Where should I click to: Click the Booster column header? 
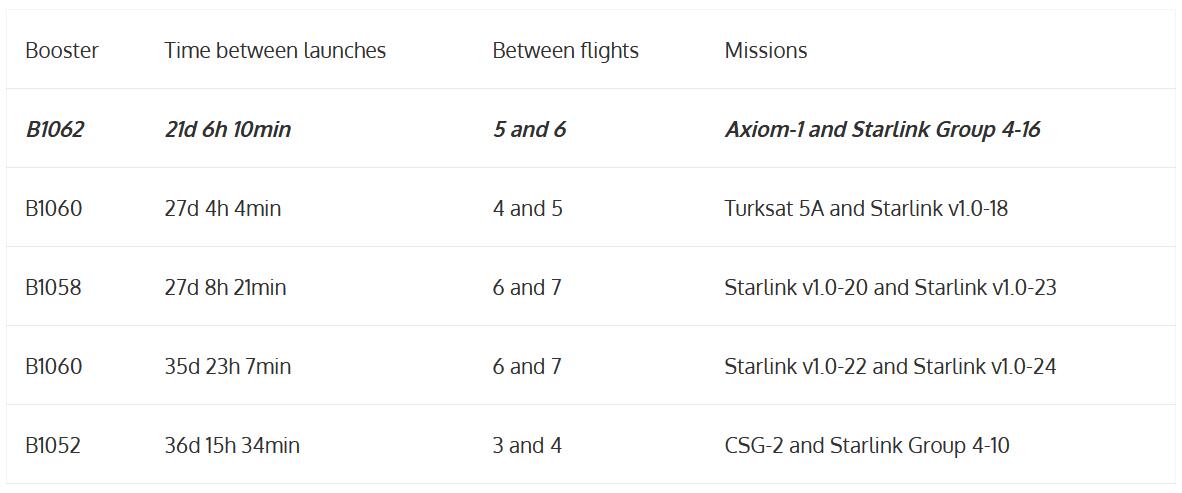(x=62, y=50)
